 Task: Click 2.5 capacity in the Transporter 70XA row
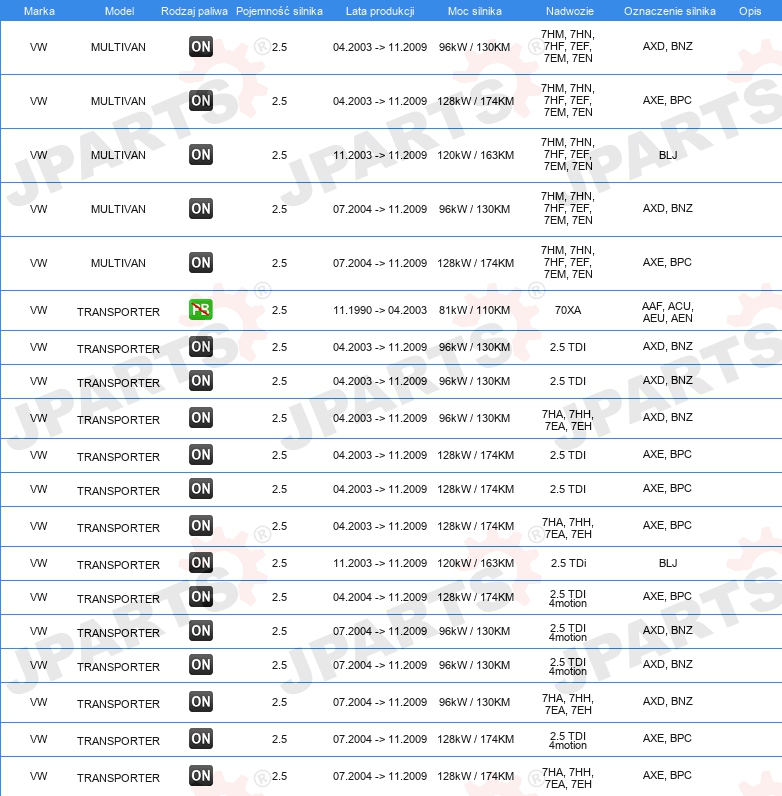pos(279,310)
